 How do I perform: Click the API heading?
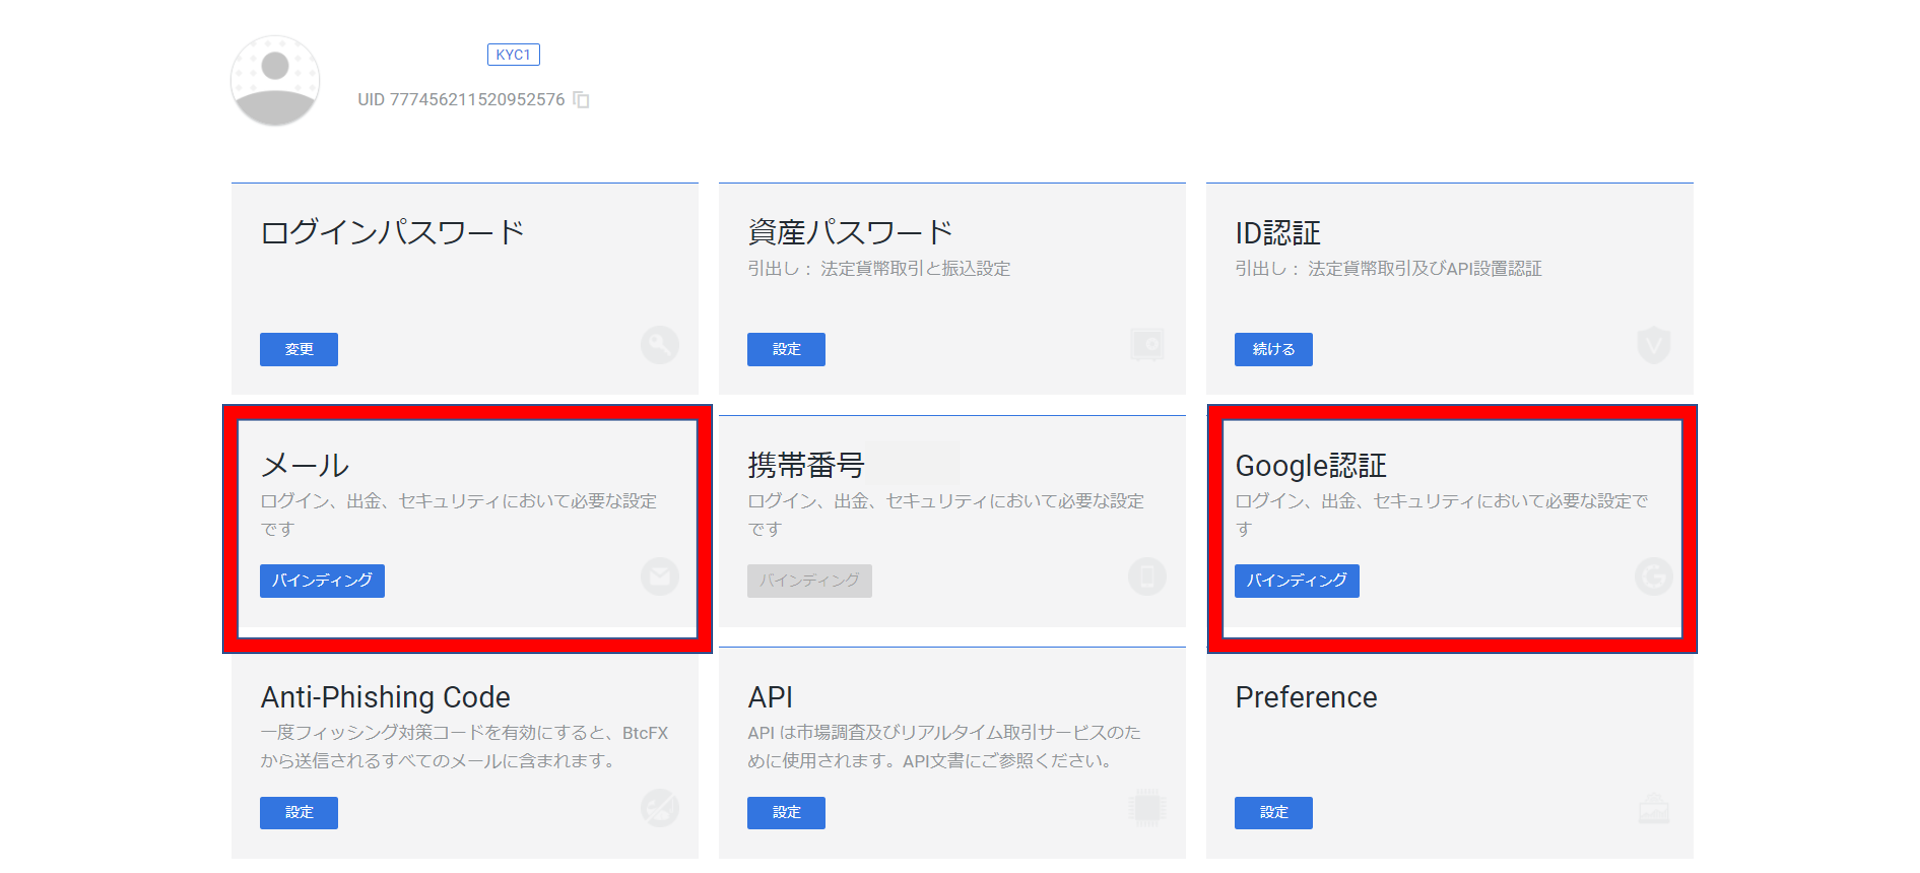[770, 697]
